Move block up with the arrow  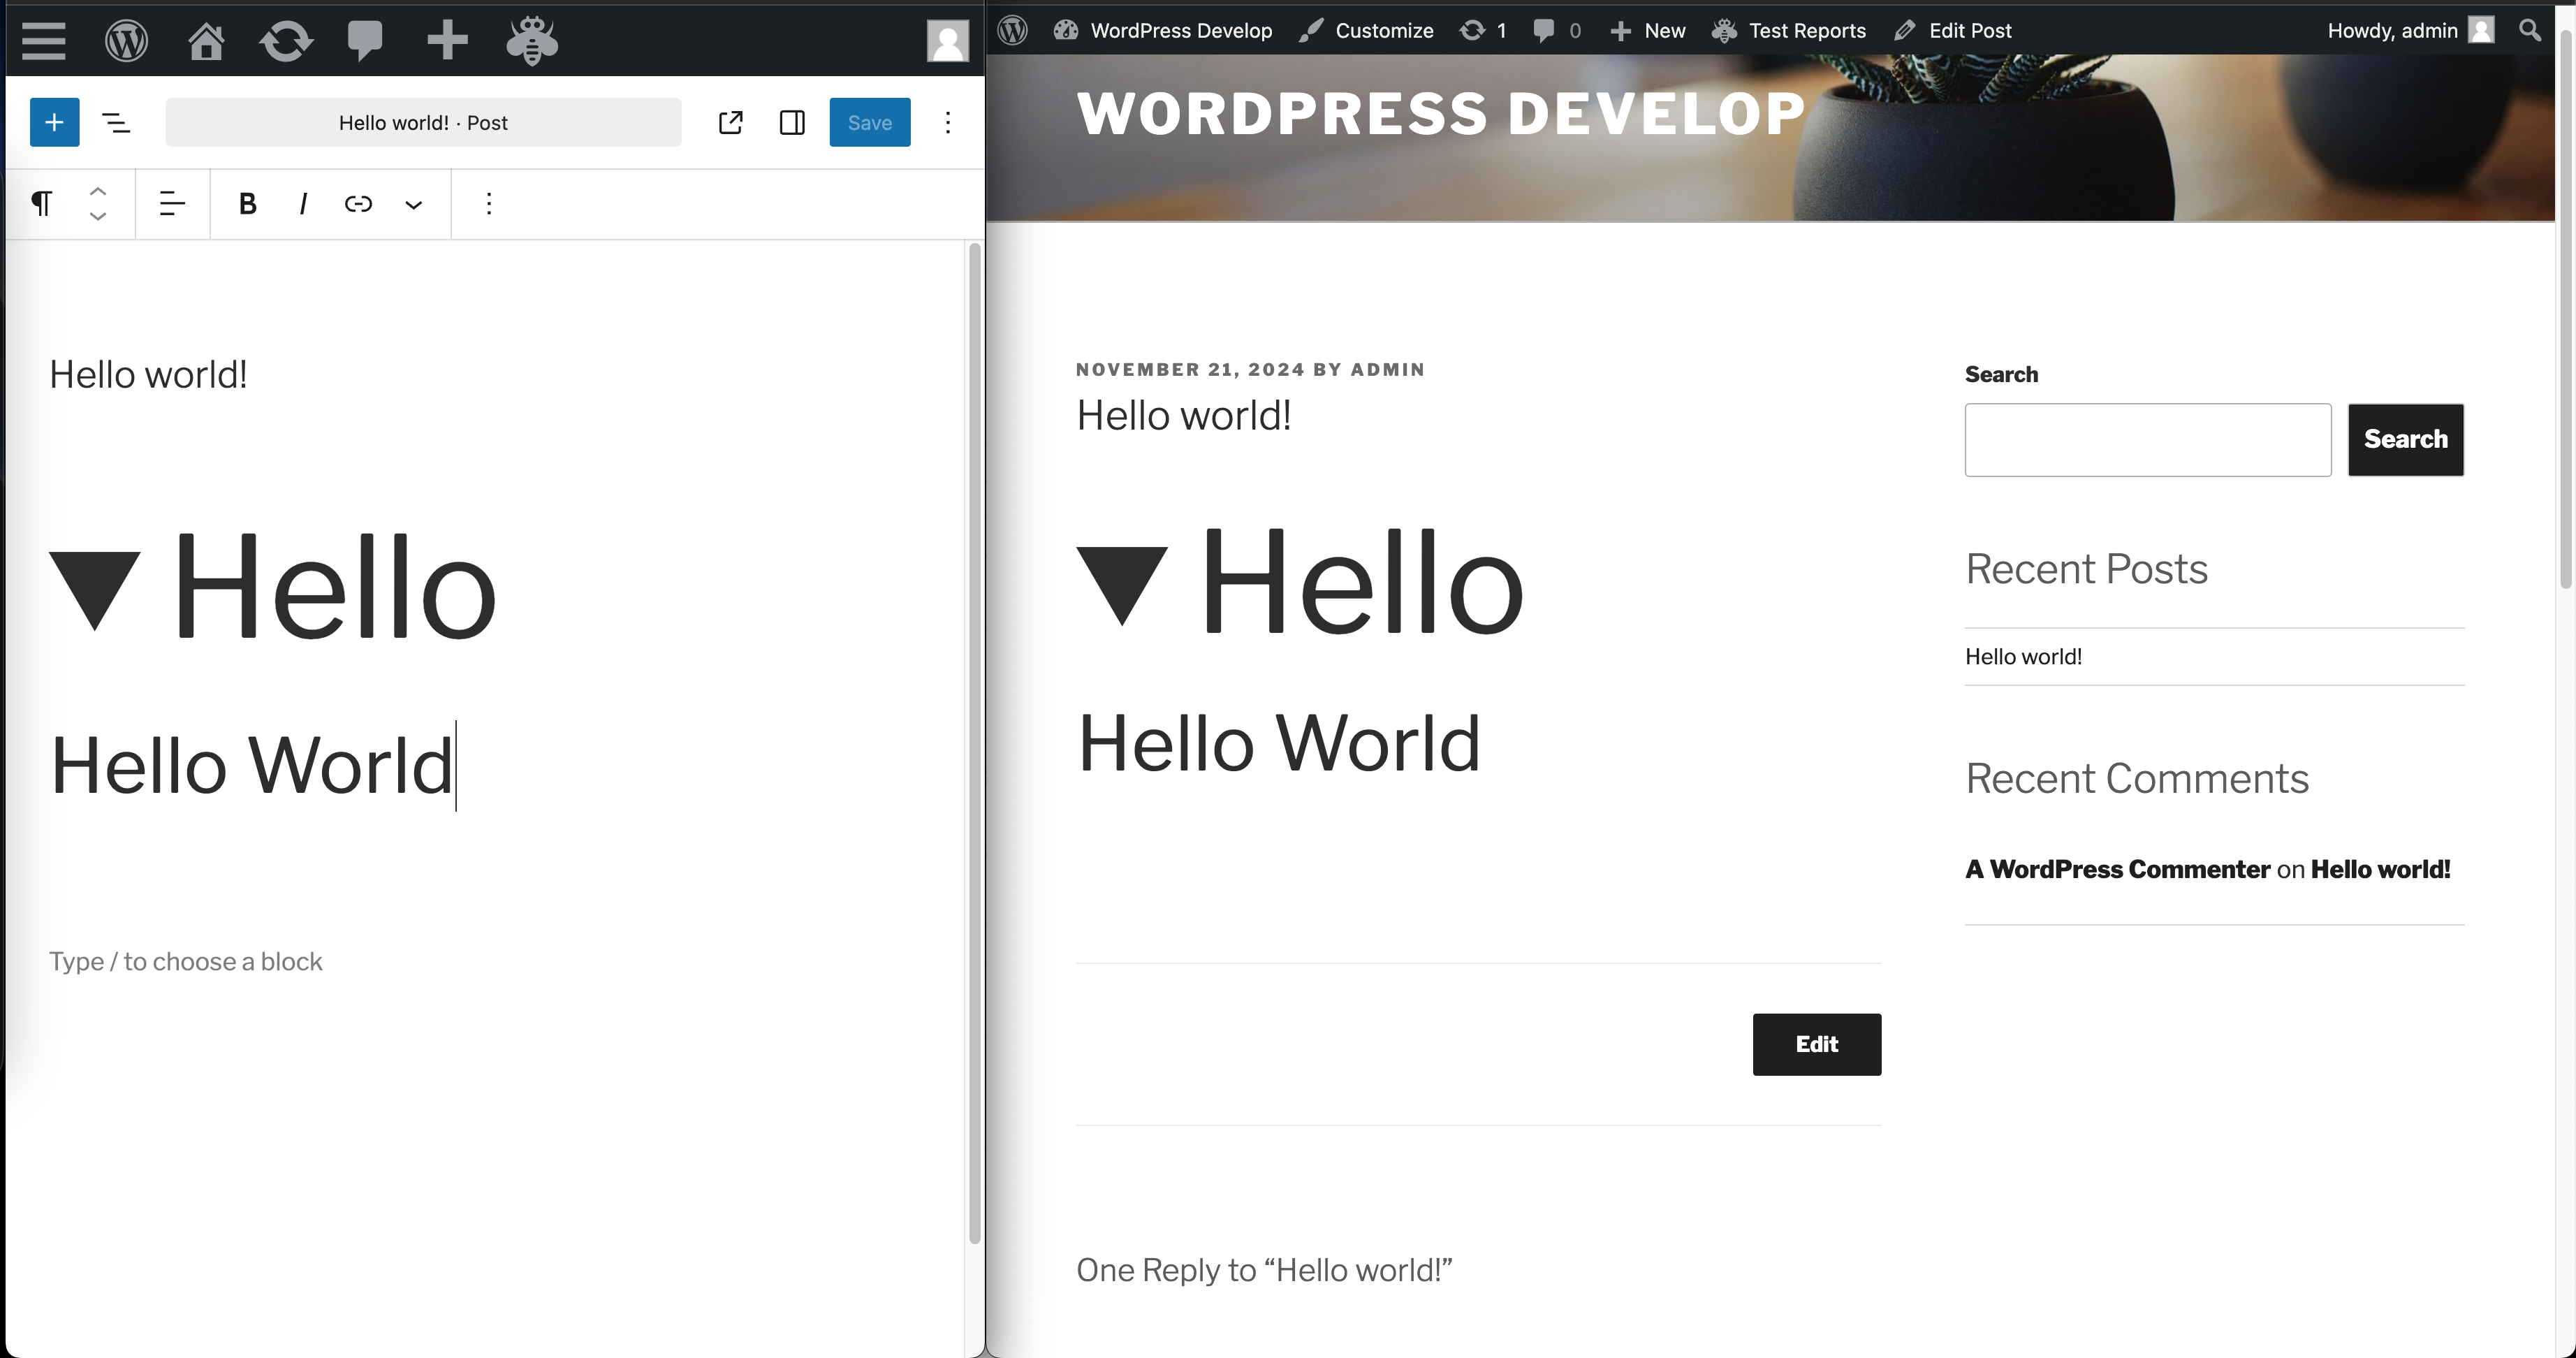point(98,191)
